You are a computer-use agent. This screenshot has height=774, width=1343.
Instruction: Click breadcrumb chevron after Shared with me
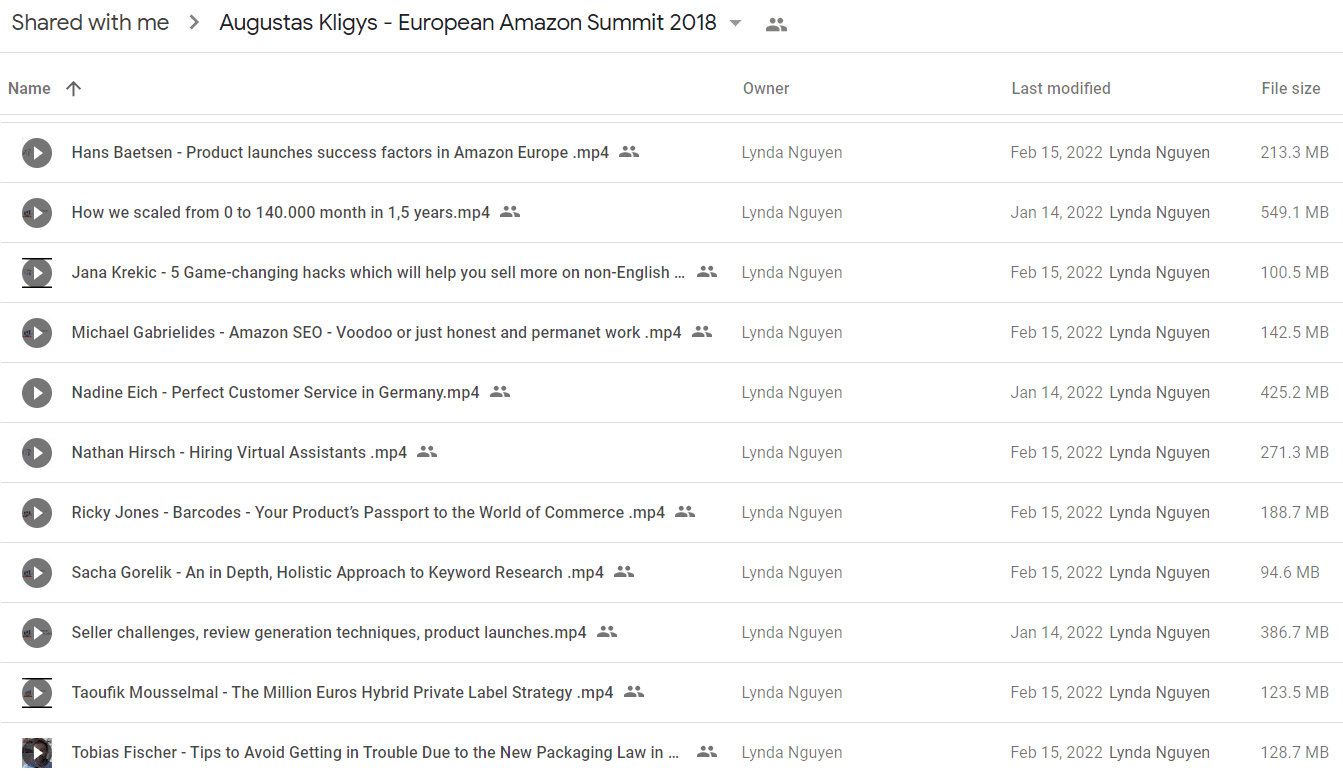point(194,23)
